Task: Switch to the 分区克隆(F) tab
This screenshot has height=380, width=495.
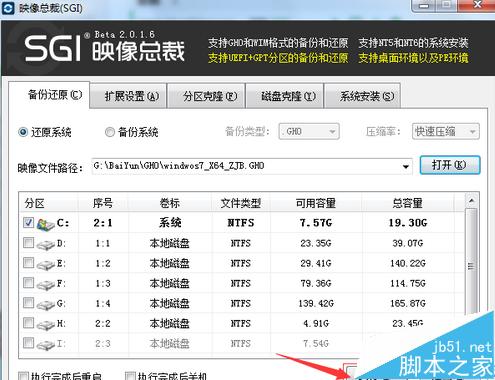Action: [206, 96]
